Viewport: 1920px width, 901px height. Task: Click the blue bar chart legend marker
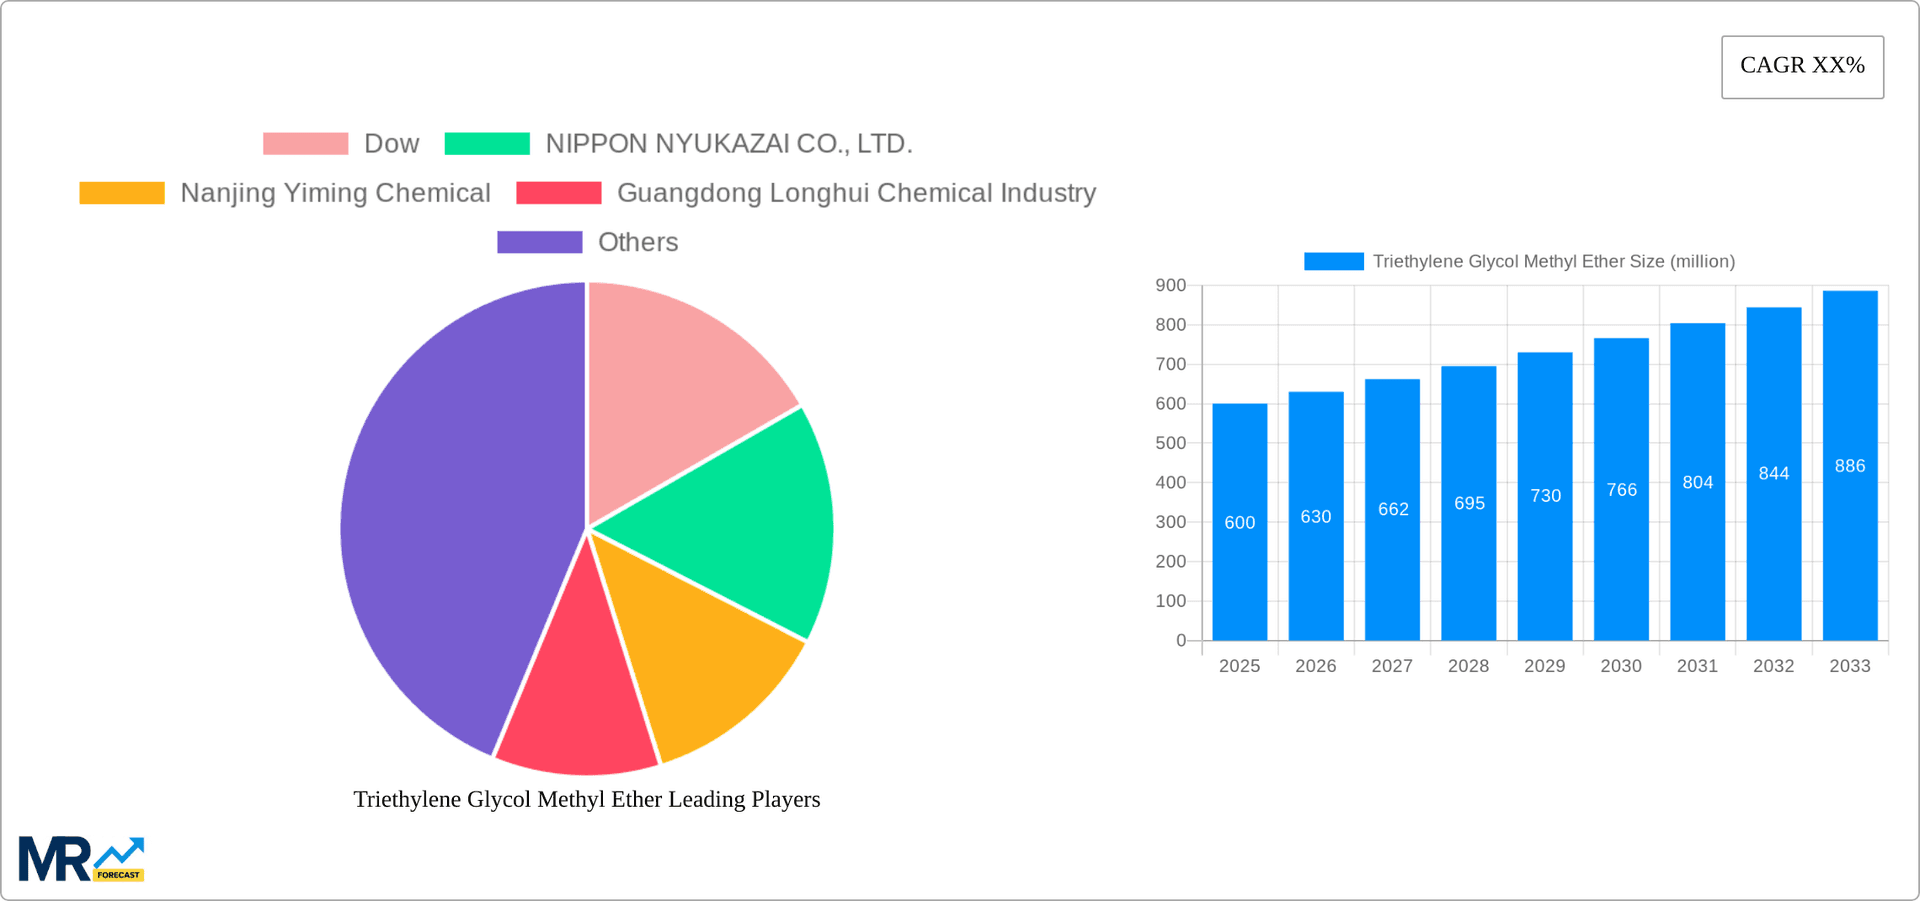pos(1333,261)
